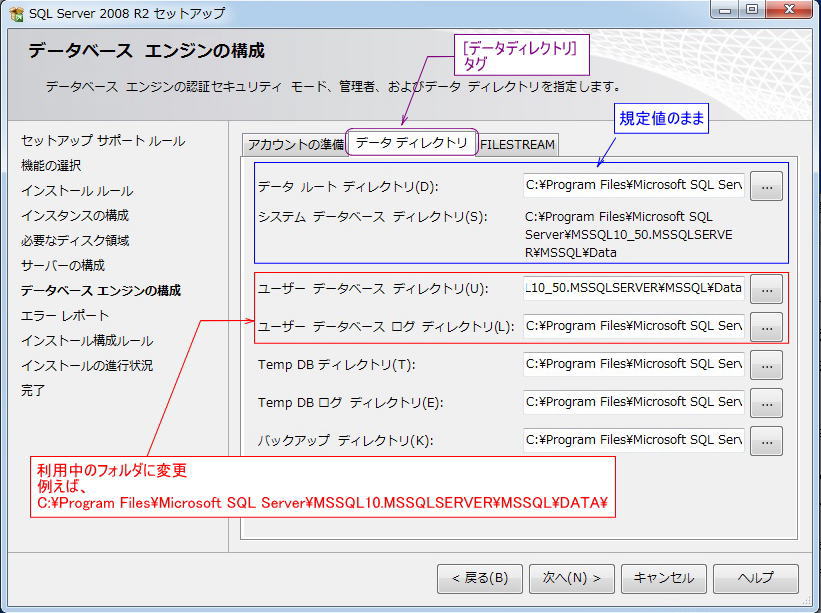Select the セットアップ サポート ルール step
This screenshot has height=613, width=821.
click(103, 141)
